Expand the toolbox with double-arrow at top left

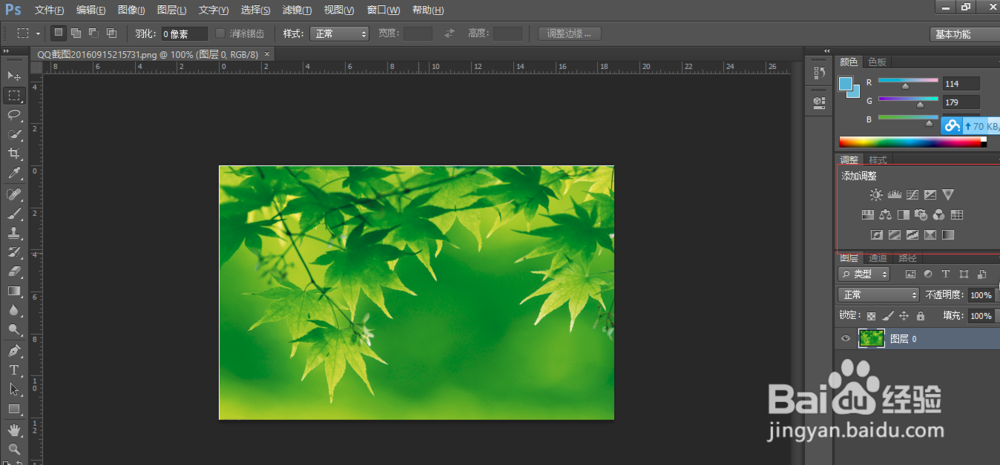6,51
